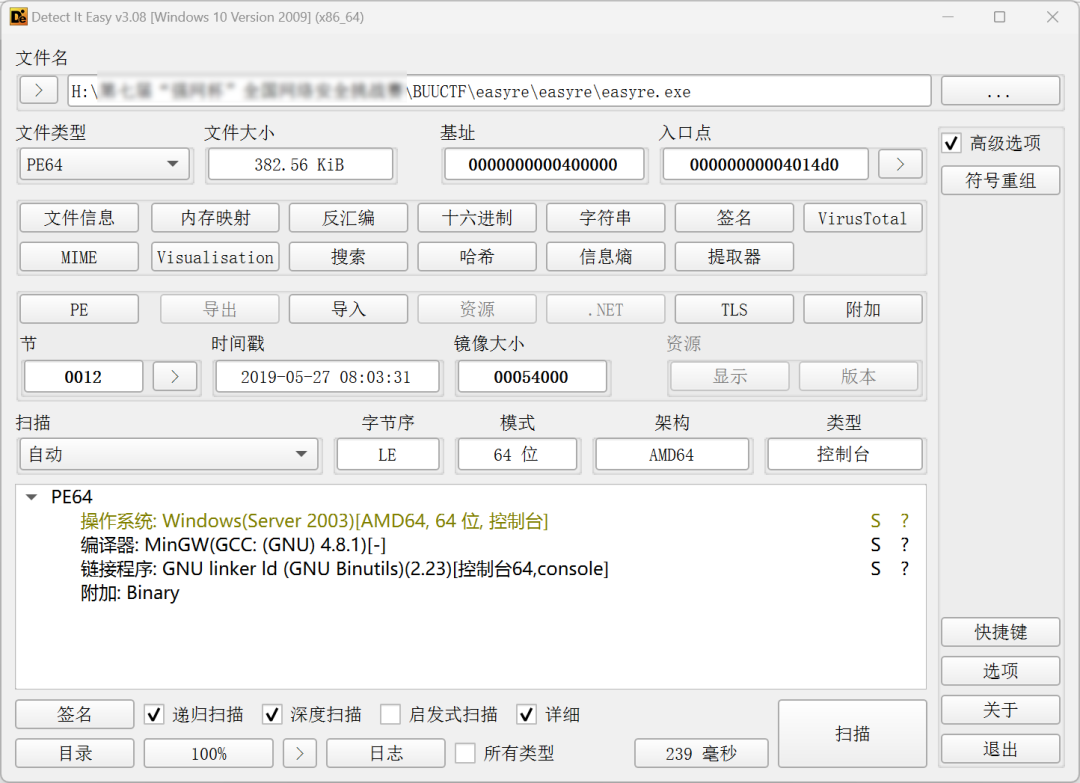1080x783 pixels.
Task: Click the Detect It Easy title bar icon
Action: 18,17
